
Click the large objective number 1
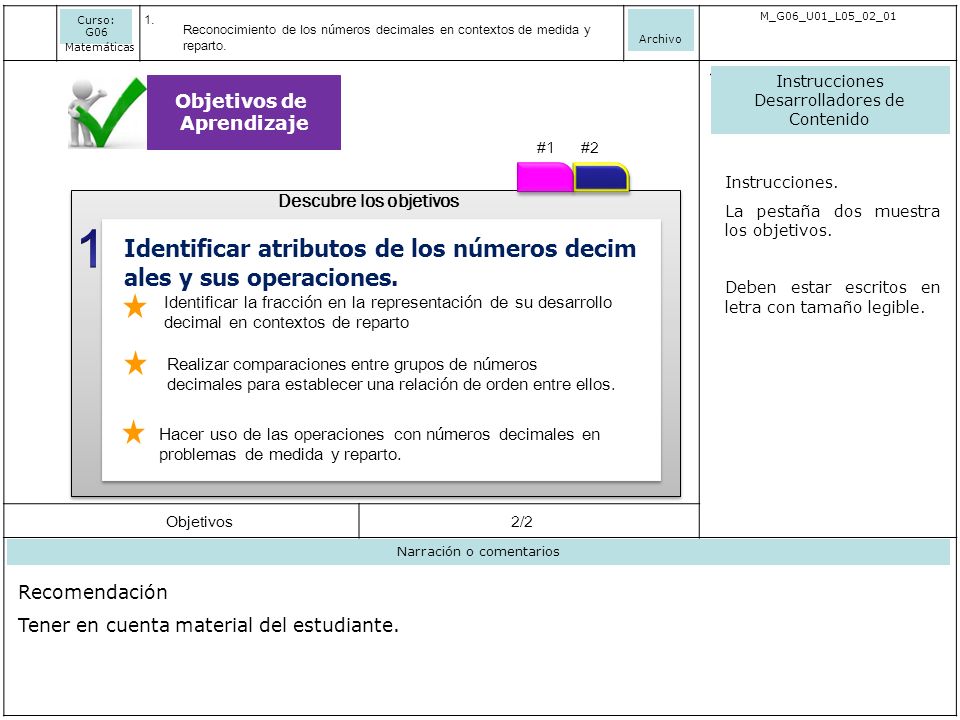point(89,249)
